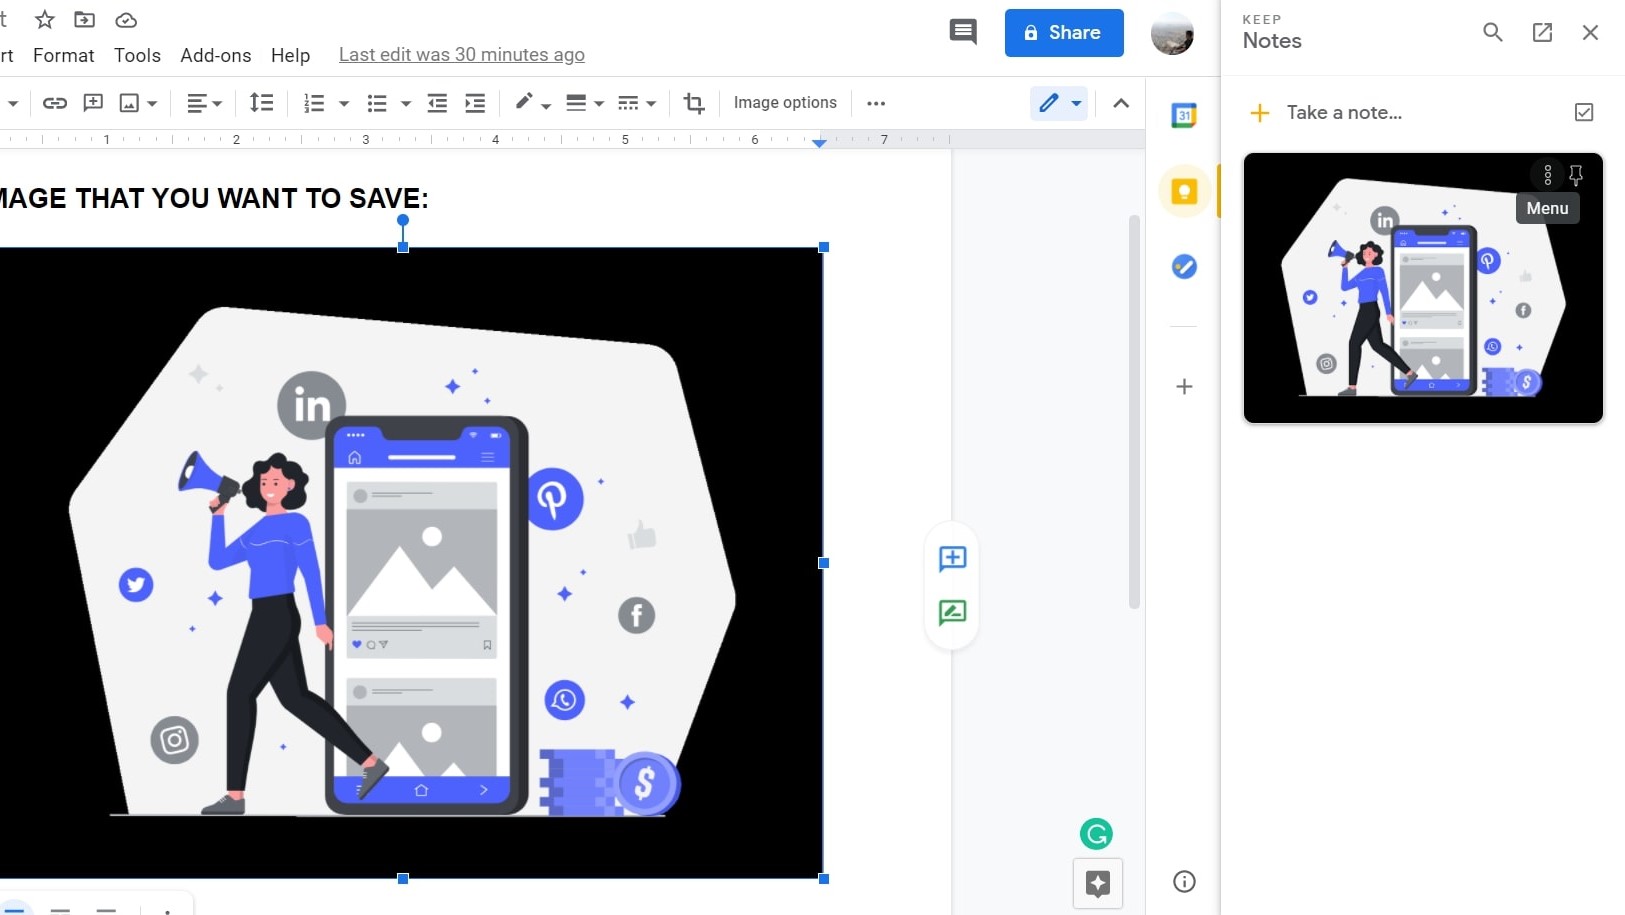Viewport: 1625px width, 915px height.
Task: Create a new list note in Keep
Action: pos(1584,112)
